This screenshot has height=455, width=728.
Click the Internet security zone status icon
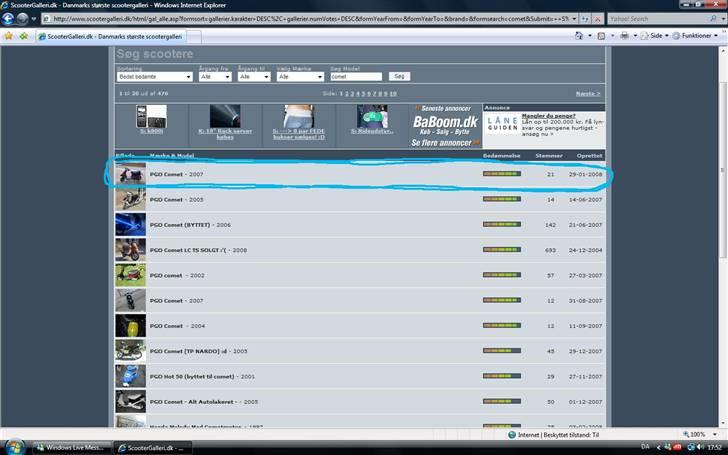512,435
